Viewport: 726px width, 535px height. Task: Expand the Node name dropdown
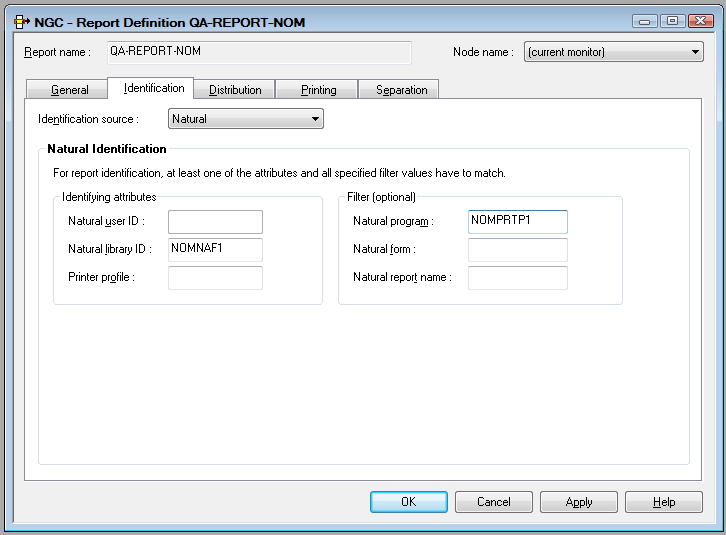613,52
